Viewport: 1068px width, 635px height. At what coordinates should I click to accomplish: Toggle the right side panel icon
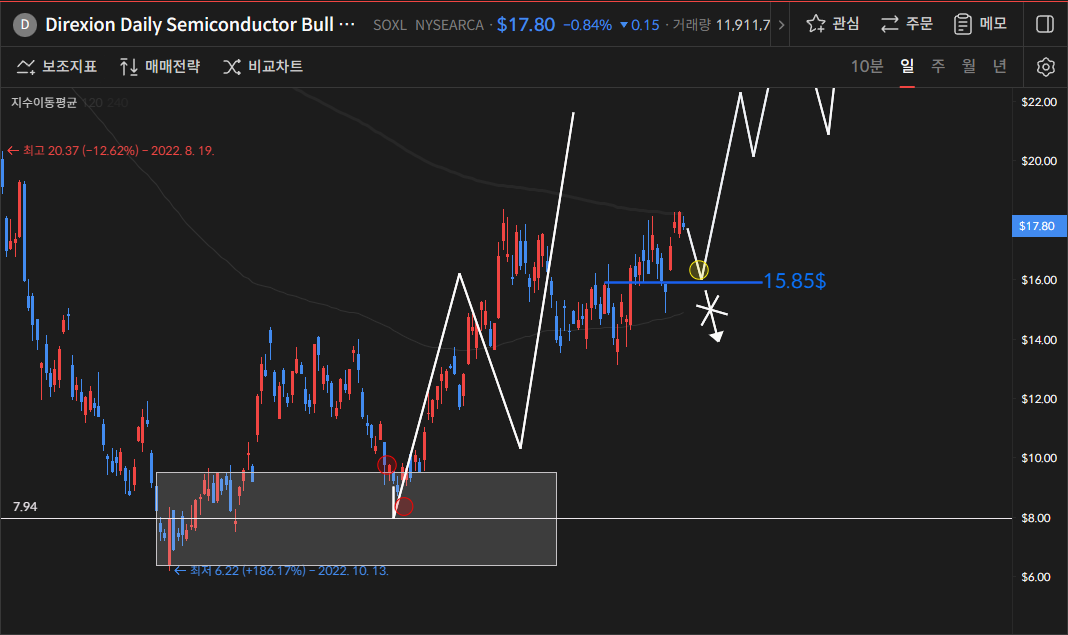coord(1045,24)
